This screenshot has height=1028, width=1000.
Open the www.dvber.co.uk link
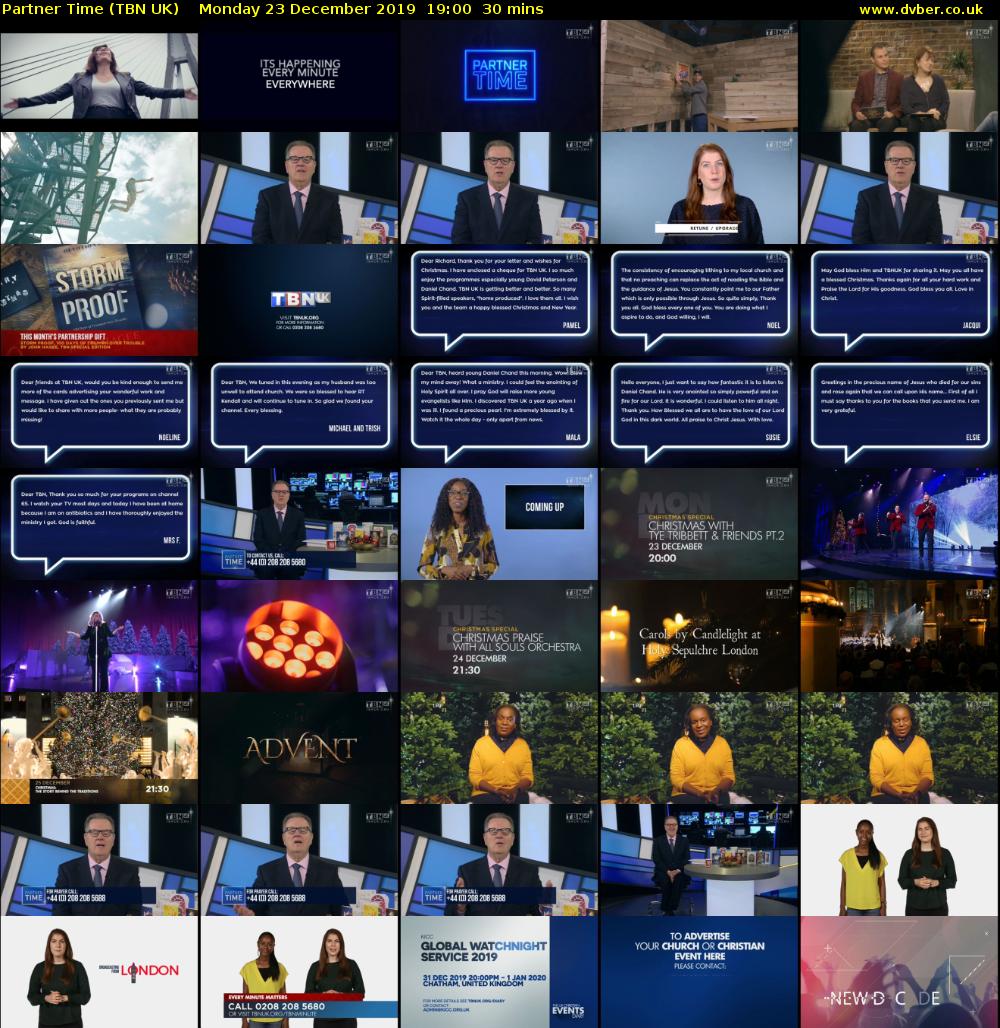click(921, 9)
